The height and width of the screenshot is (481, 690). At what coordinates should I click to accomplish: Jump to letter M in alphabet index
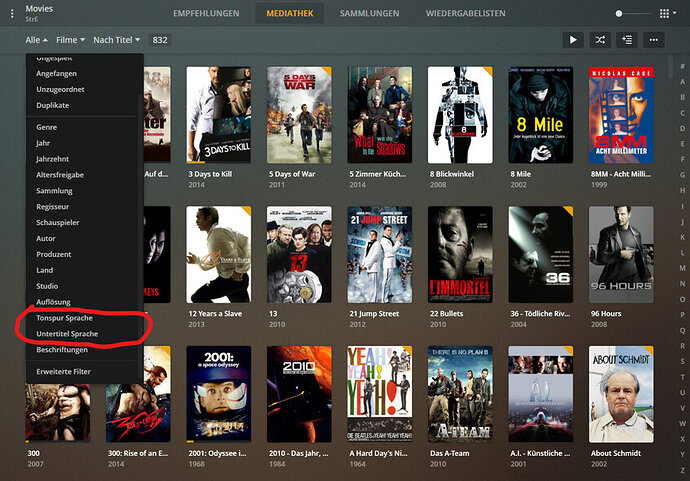683,268
